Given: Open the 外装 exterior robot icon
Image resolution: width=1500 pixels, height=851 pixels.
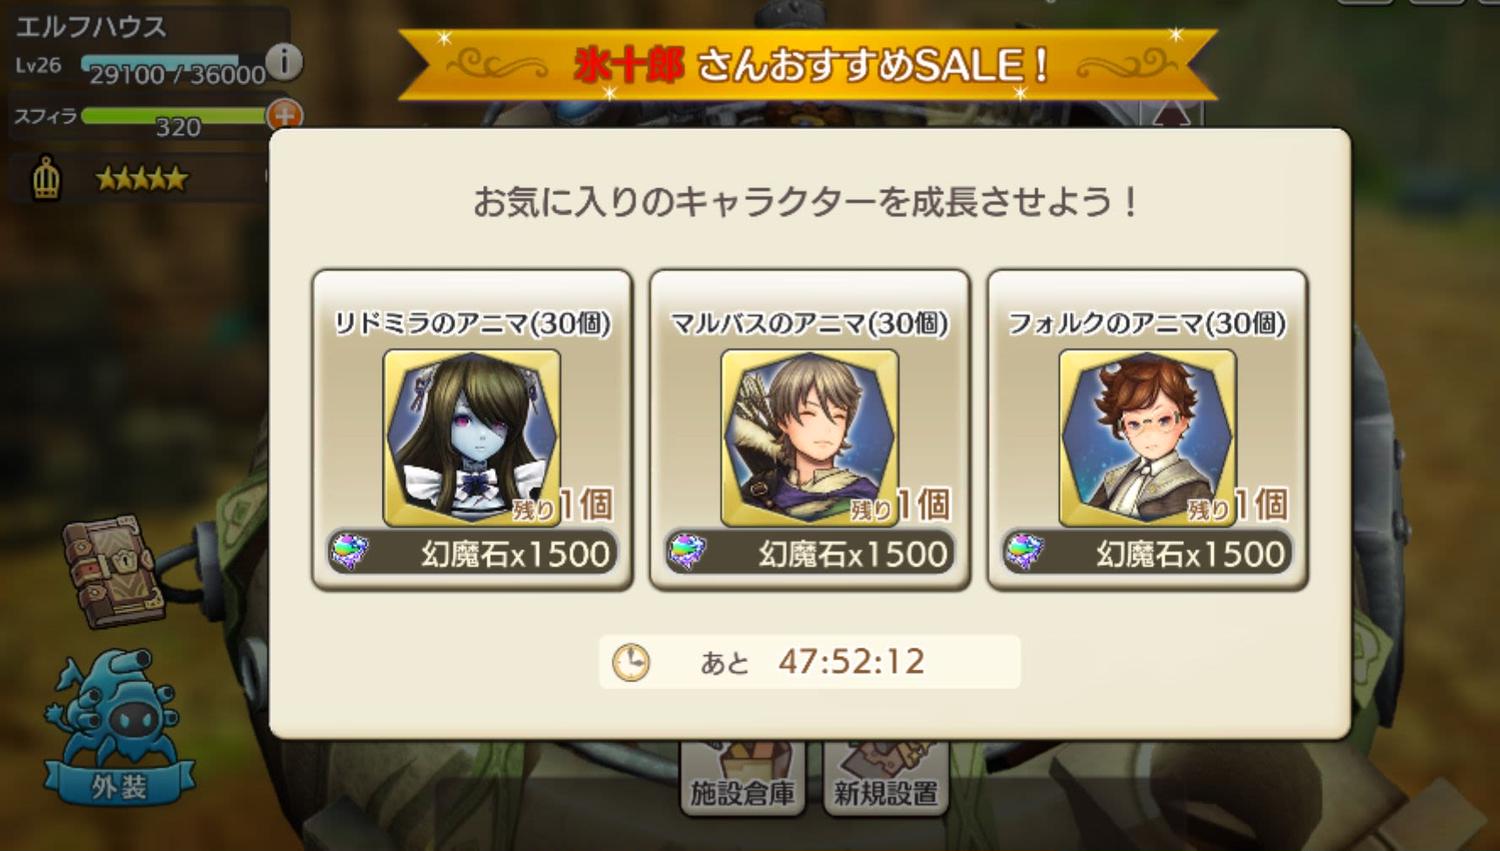Looking at the screenshot, I should (x=116, y=727).
